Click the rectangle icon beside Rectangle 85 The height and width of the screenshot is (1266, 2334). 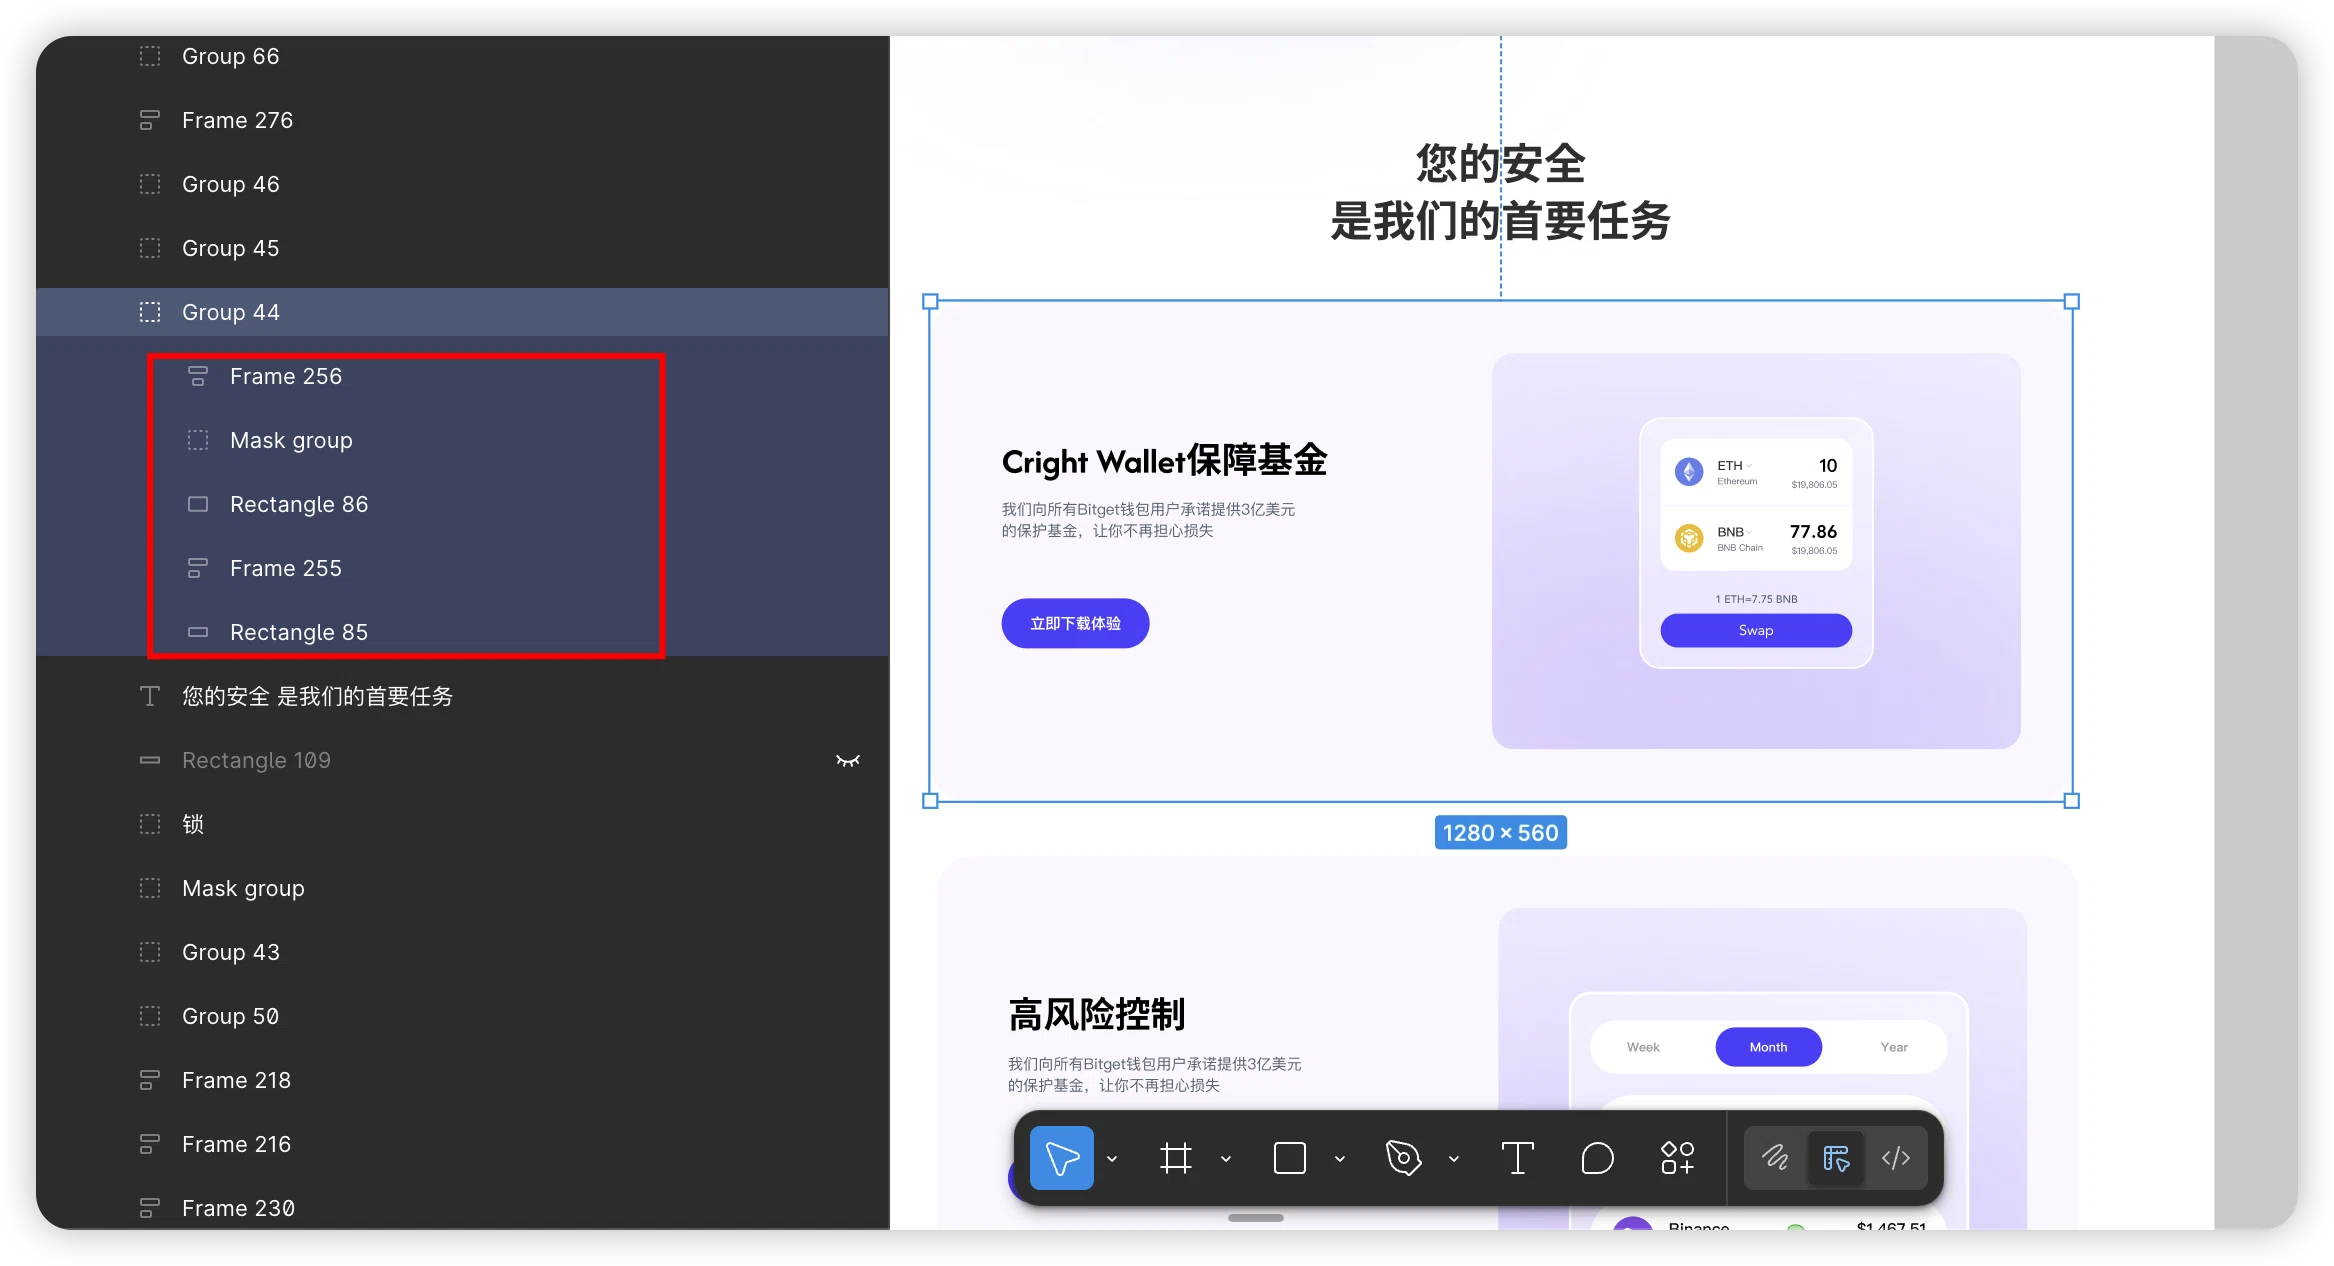point(198,632)
